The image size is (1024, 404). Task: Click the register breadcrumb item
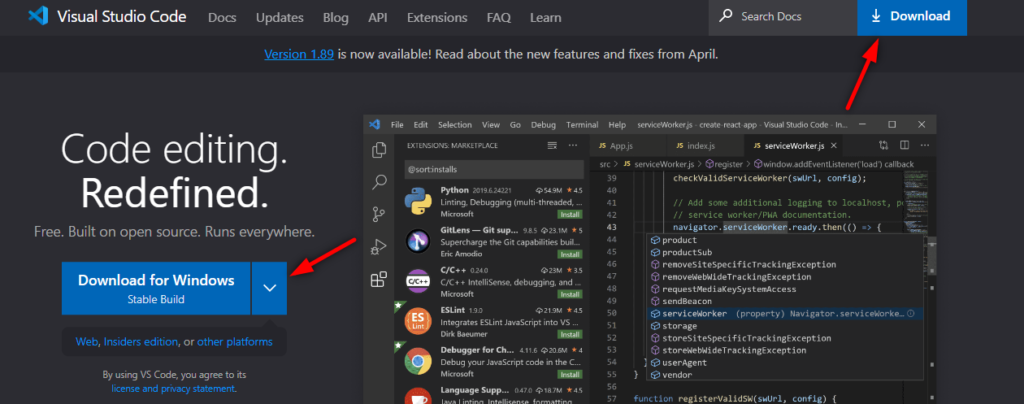coord(725,164)
